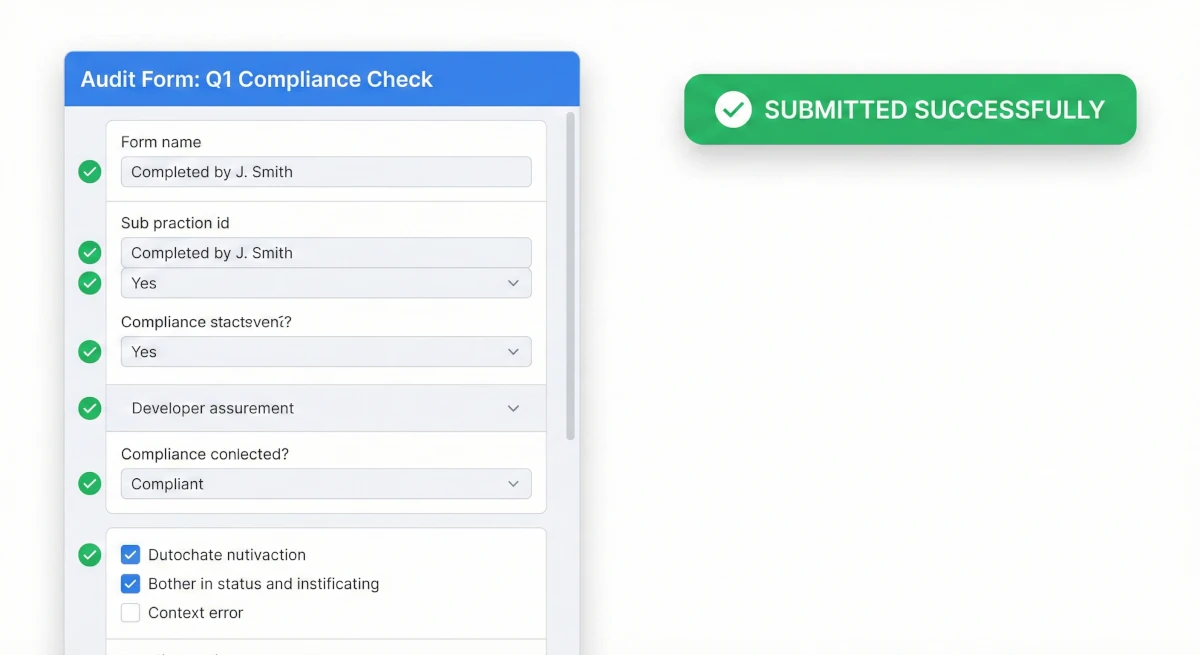Uncheck the Dutochate nutivaction checkbox
Viewport: 1200px width, 655px height.
pos(130,555)
